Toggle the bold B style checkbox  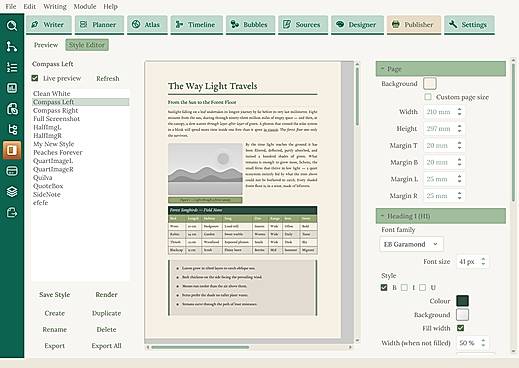(384, 287)
